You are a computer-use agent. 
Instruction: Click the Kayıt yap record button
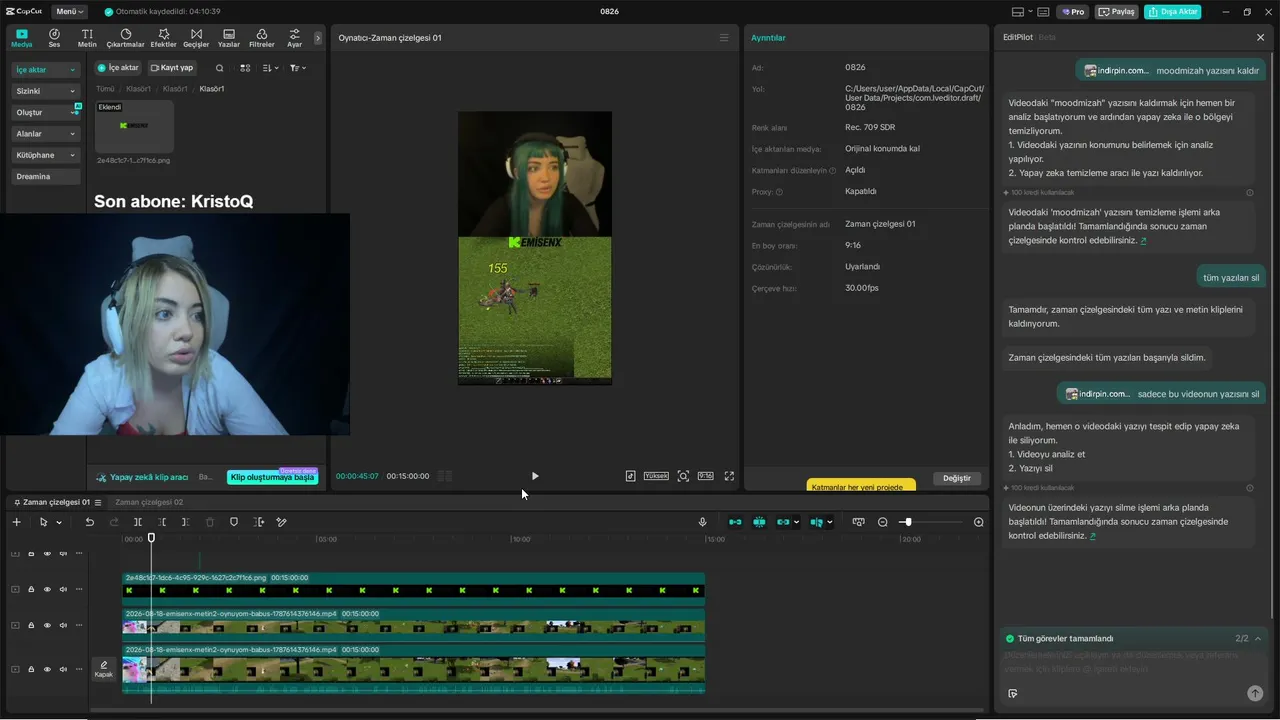[x=172, y=68]
